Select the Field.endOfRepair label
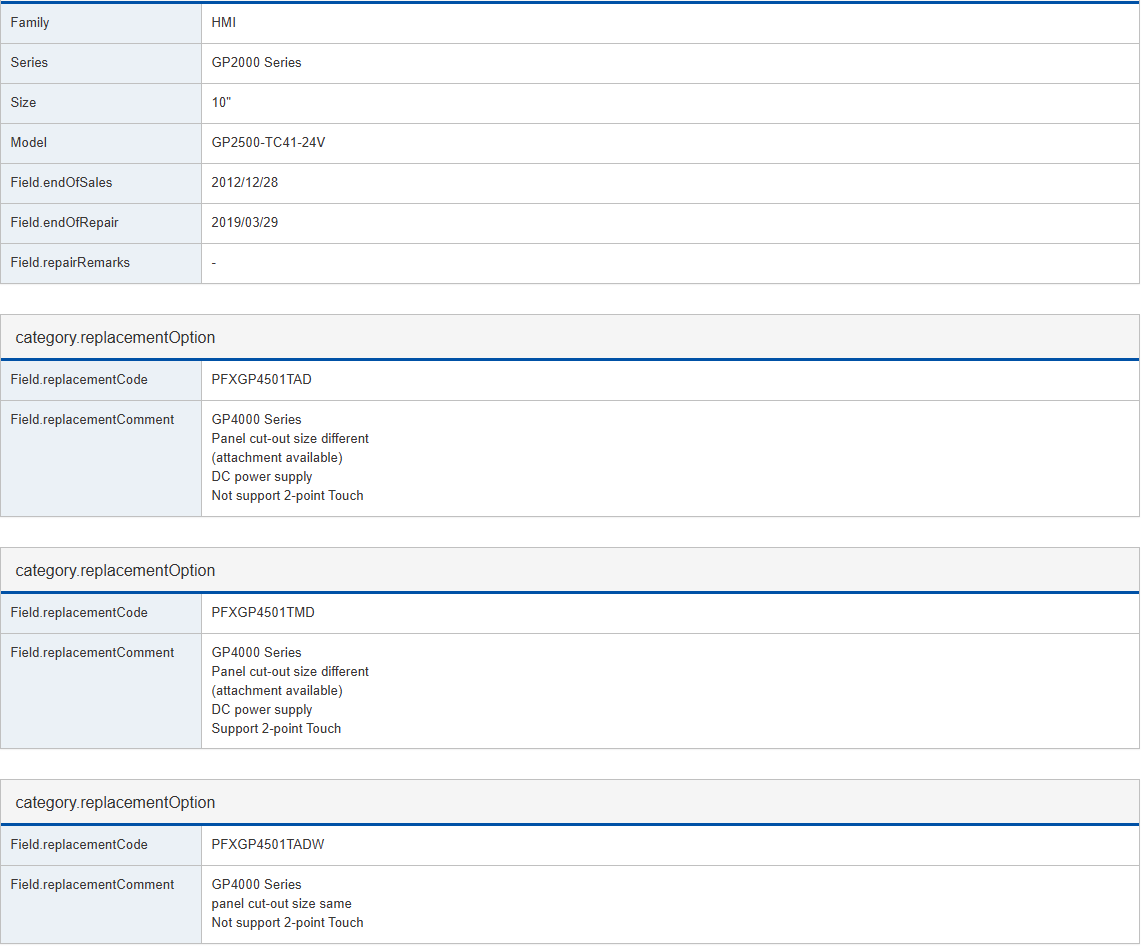The image size is (1141, 952). [64, 223]
